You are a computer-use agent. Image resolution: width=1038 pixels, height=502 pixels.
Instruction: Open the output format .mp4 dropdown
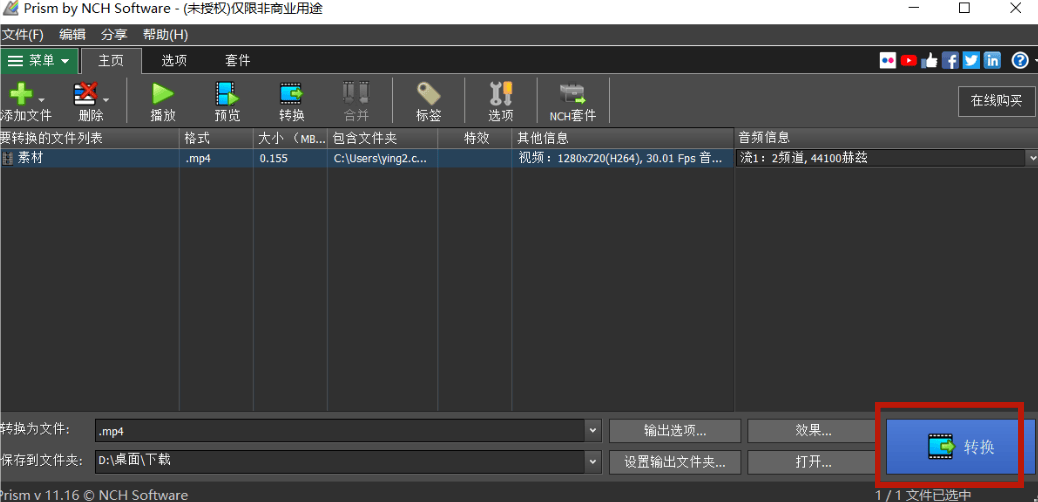click(x=592, y=431)
